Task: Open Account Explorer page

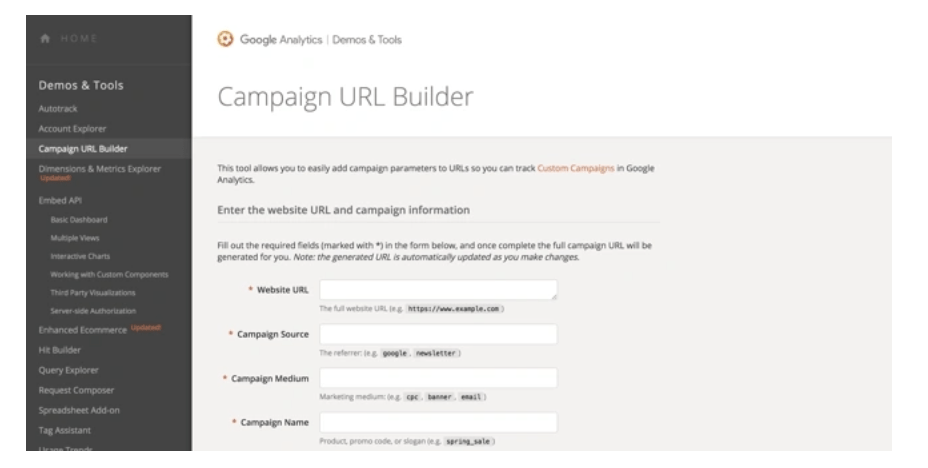Action: point(72,129)
